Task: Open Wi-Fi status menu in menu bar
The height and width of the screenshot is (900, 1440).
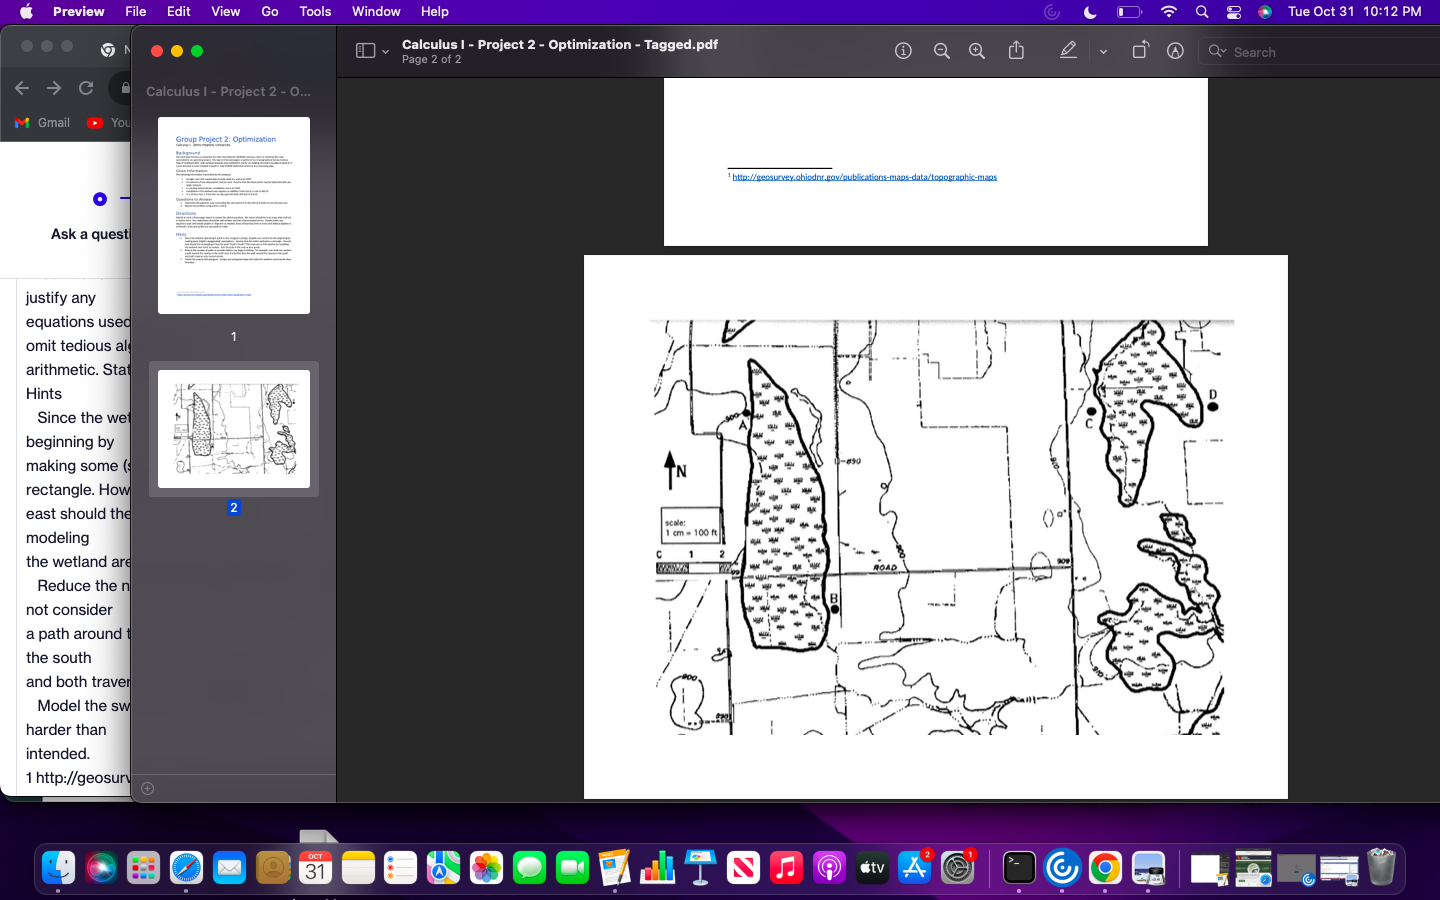Action: coord(1168,12)
